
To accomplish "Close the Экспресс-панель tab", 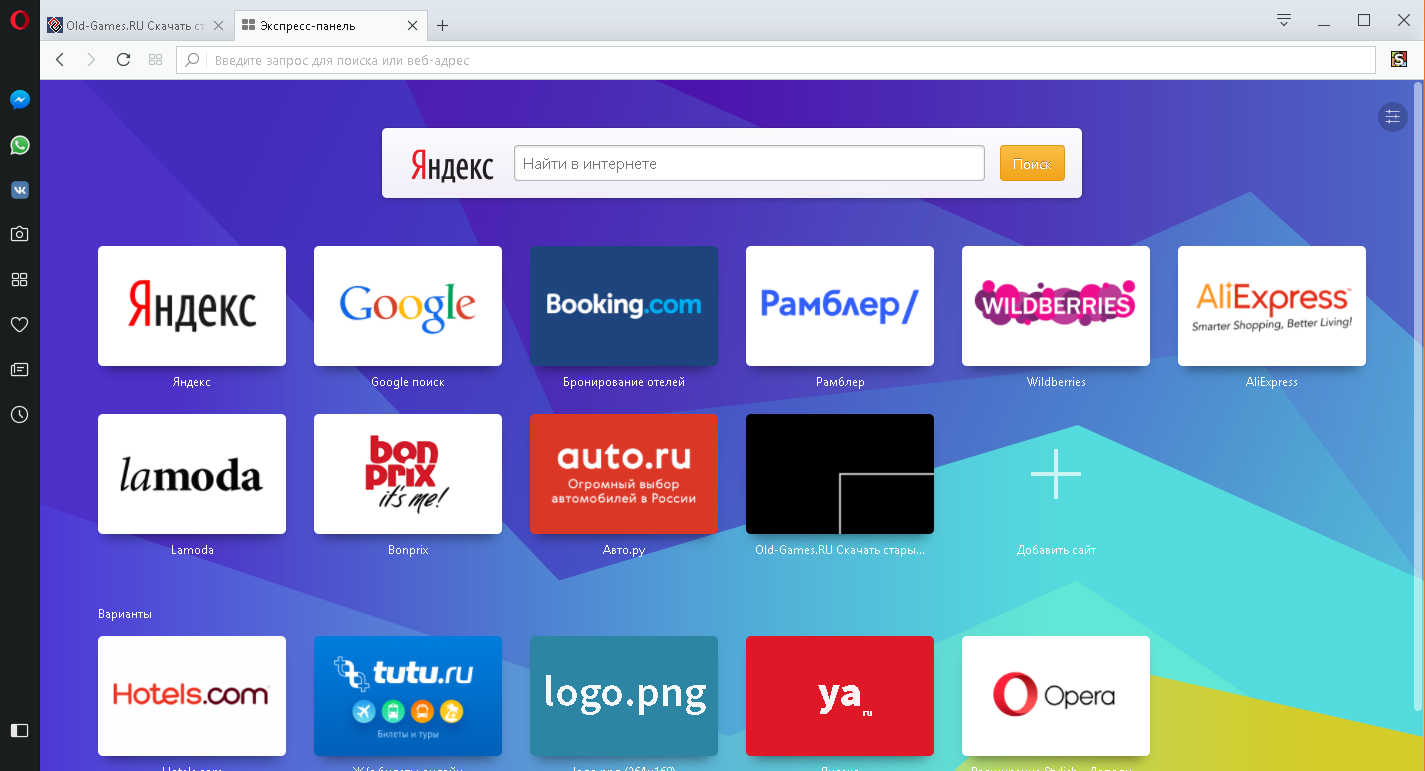I will tap(412, 25).
